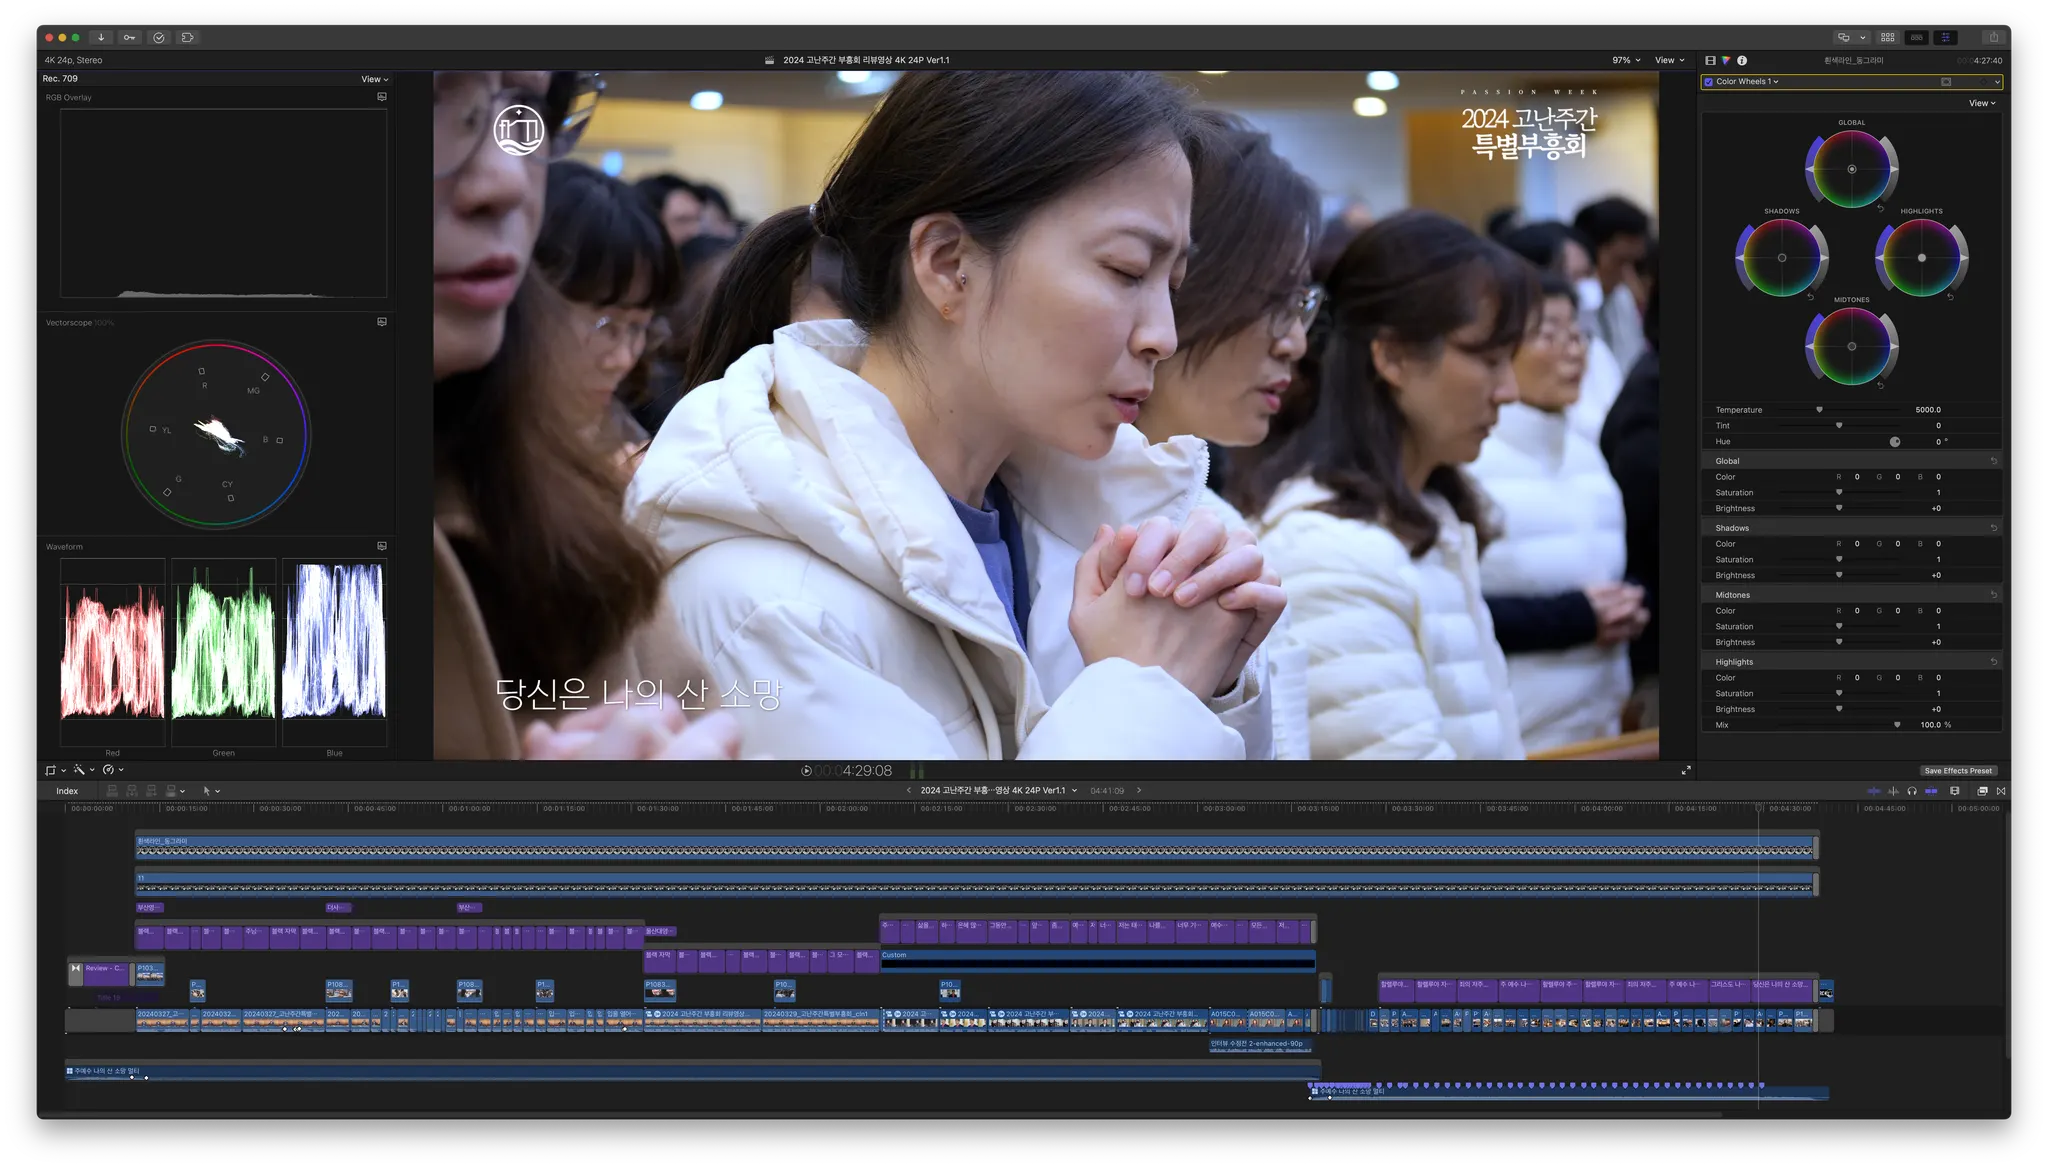2048x1168 pixels.
Task: Open the timeline Index tab
Action: click(x=67, y=791)
